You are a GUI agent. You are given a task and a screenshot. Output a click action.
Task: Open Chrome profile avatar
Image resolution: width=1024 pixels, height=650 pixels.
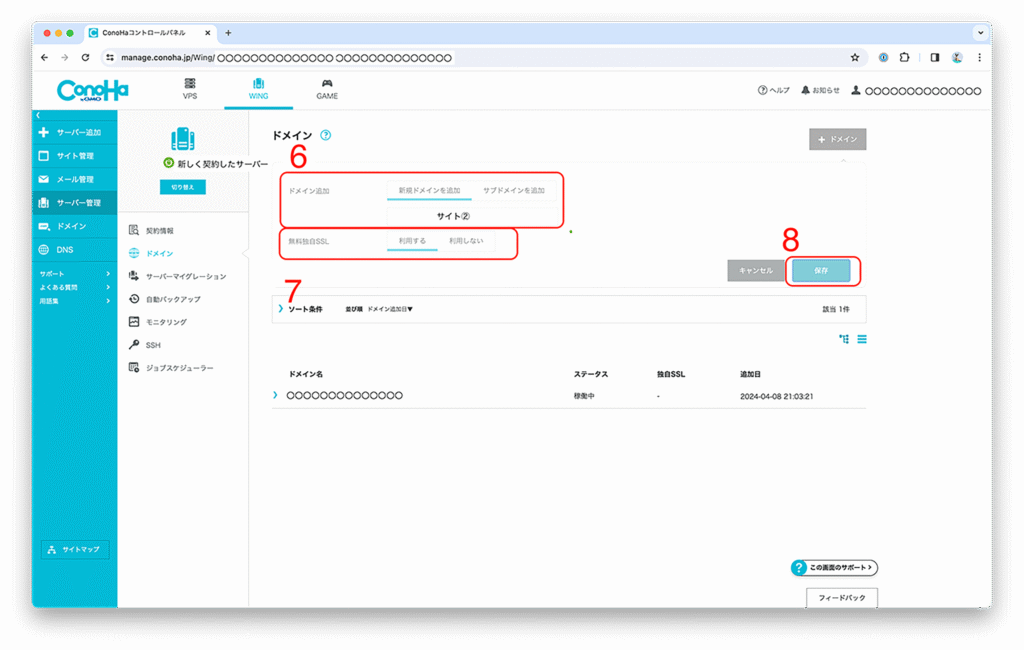957,57
